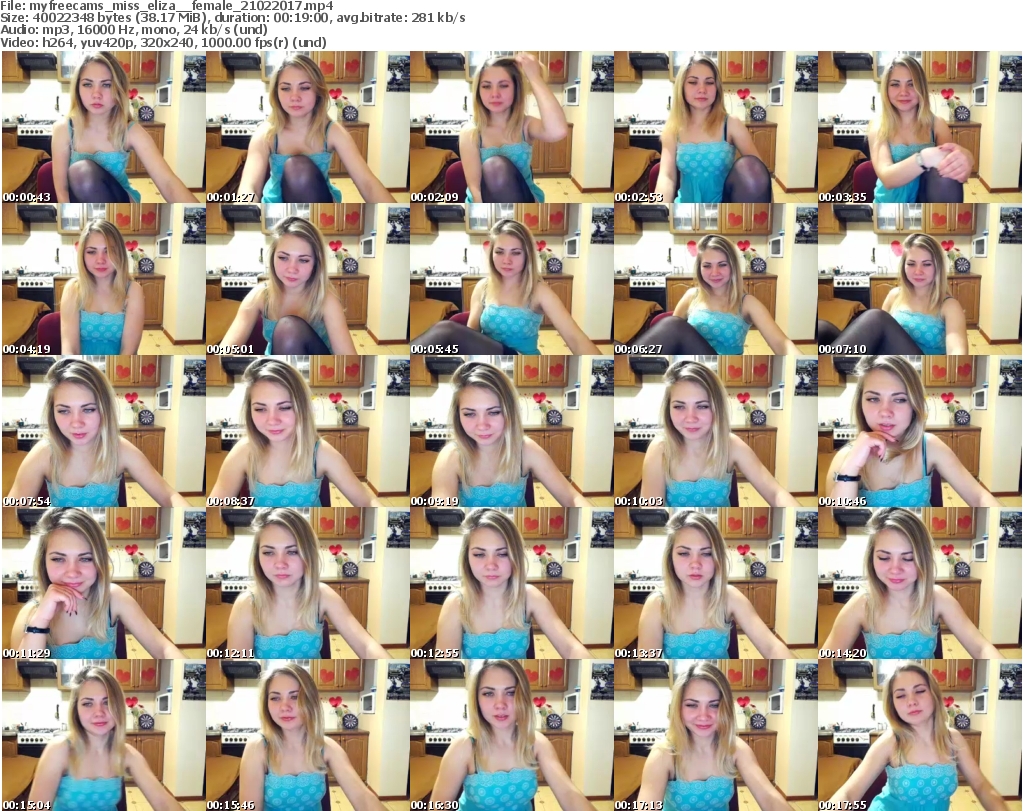This screenshot has height=811, width=1024.
Task: Select the thumbnail stamped 00:00:43
Action: (x=103, y=127)
